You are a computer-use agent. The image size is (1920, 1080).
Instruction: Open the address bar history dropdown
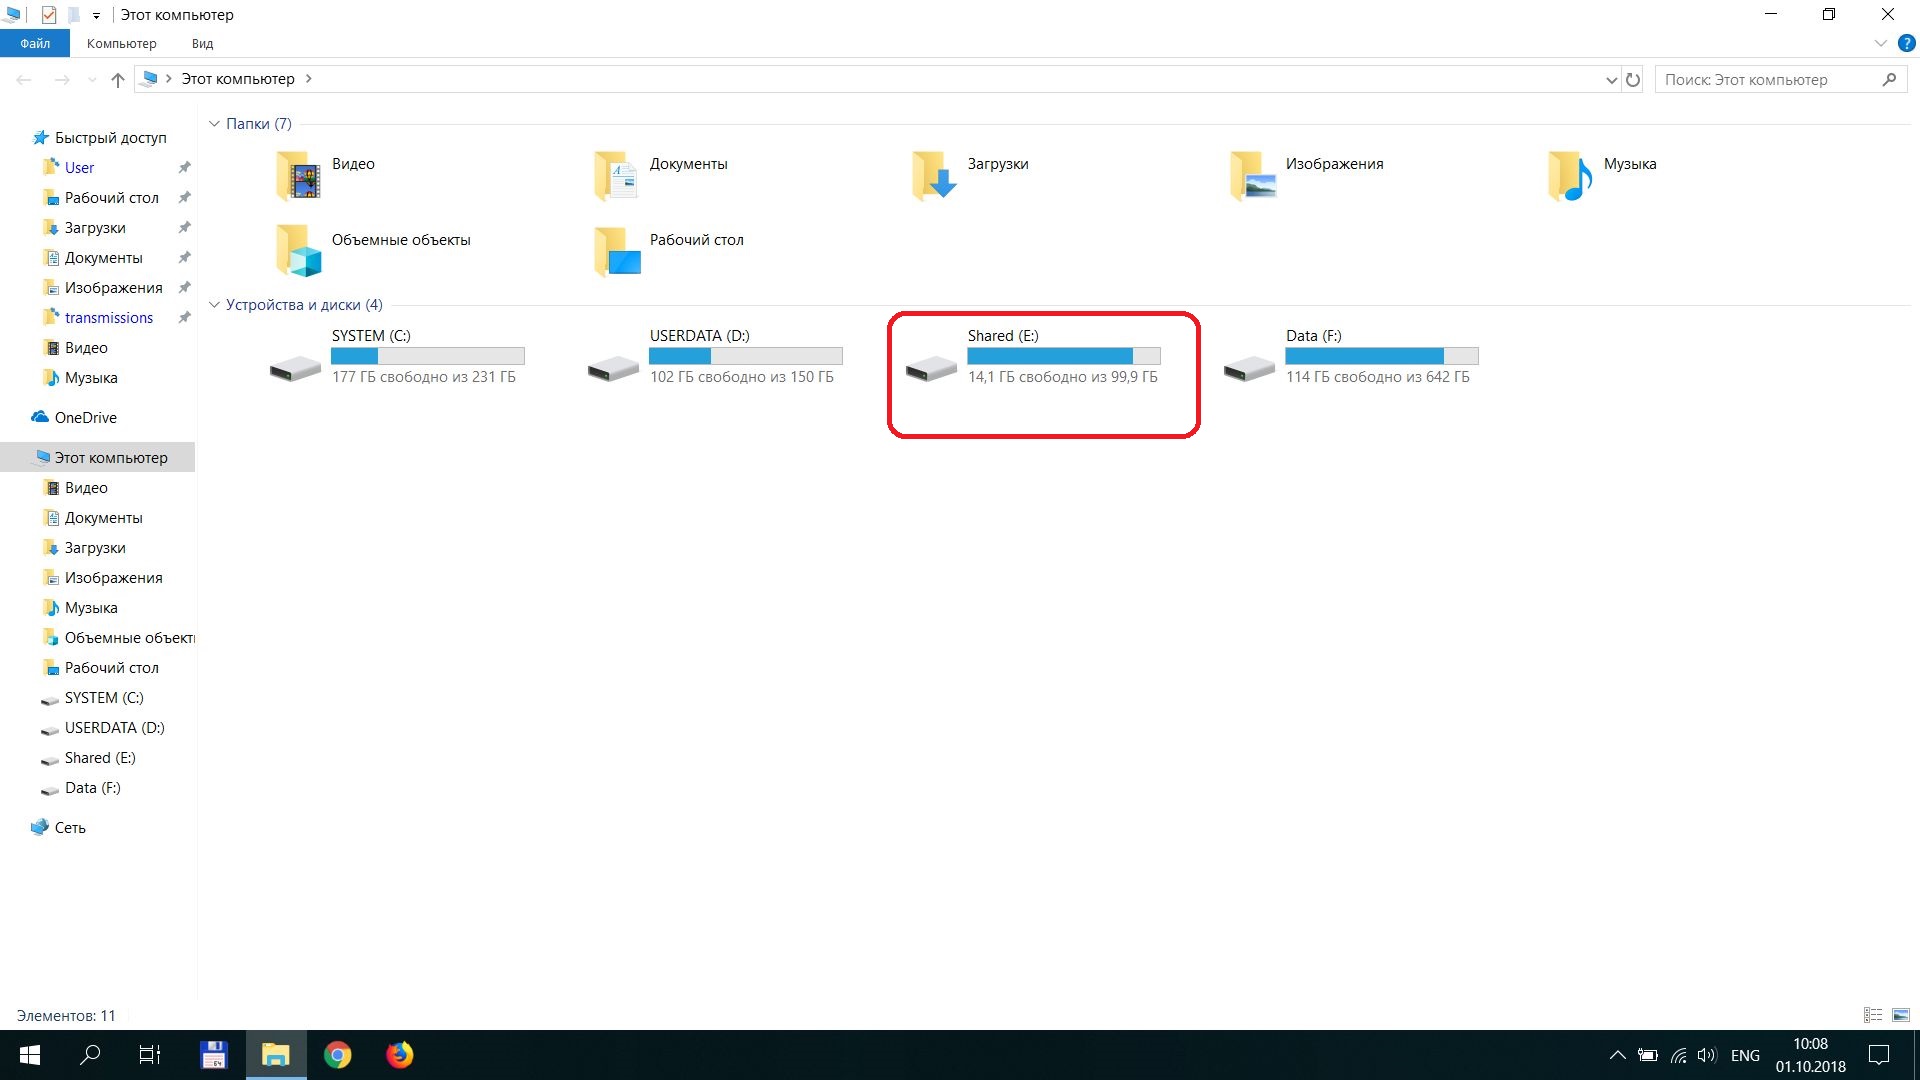coord(1611,79)
